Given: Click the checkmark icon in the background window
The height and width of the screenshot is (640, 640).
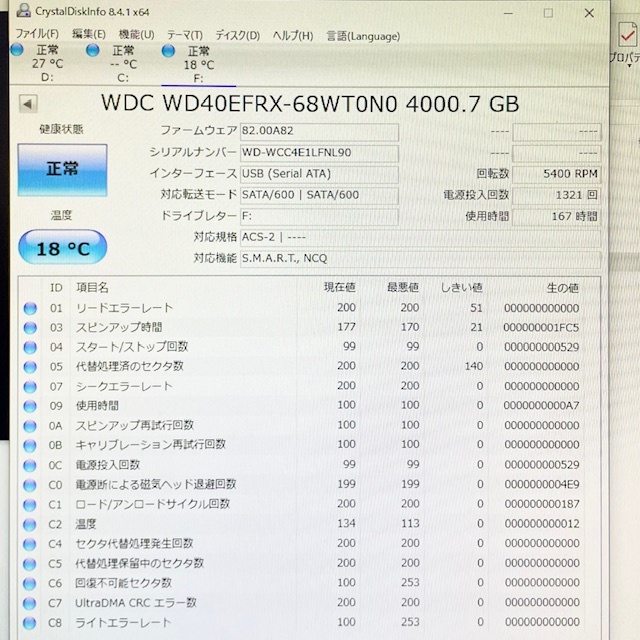Looking at the screenshot, I should [627, 35].
